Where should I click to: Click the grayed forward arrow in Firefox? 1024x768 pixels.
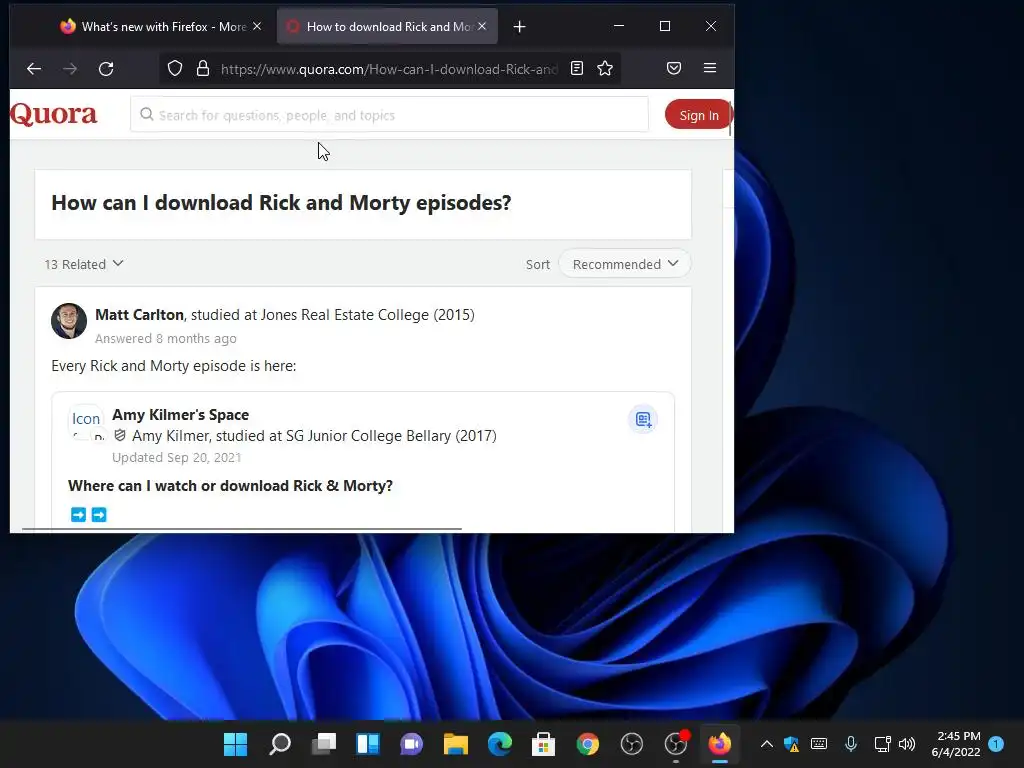[70, 69]
